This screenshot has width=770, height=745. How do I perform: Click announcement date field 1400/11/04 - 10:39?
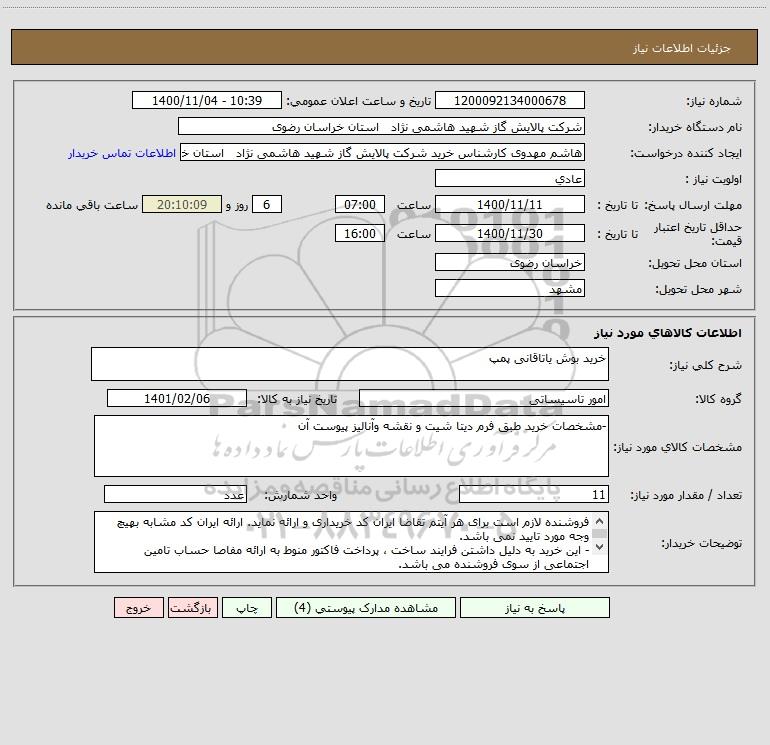pos(207,100)
